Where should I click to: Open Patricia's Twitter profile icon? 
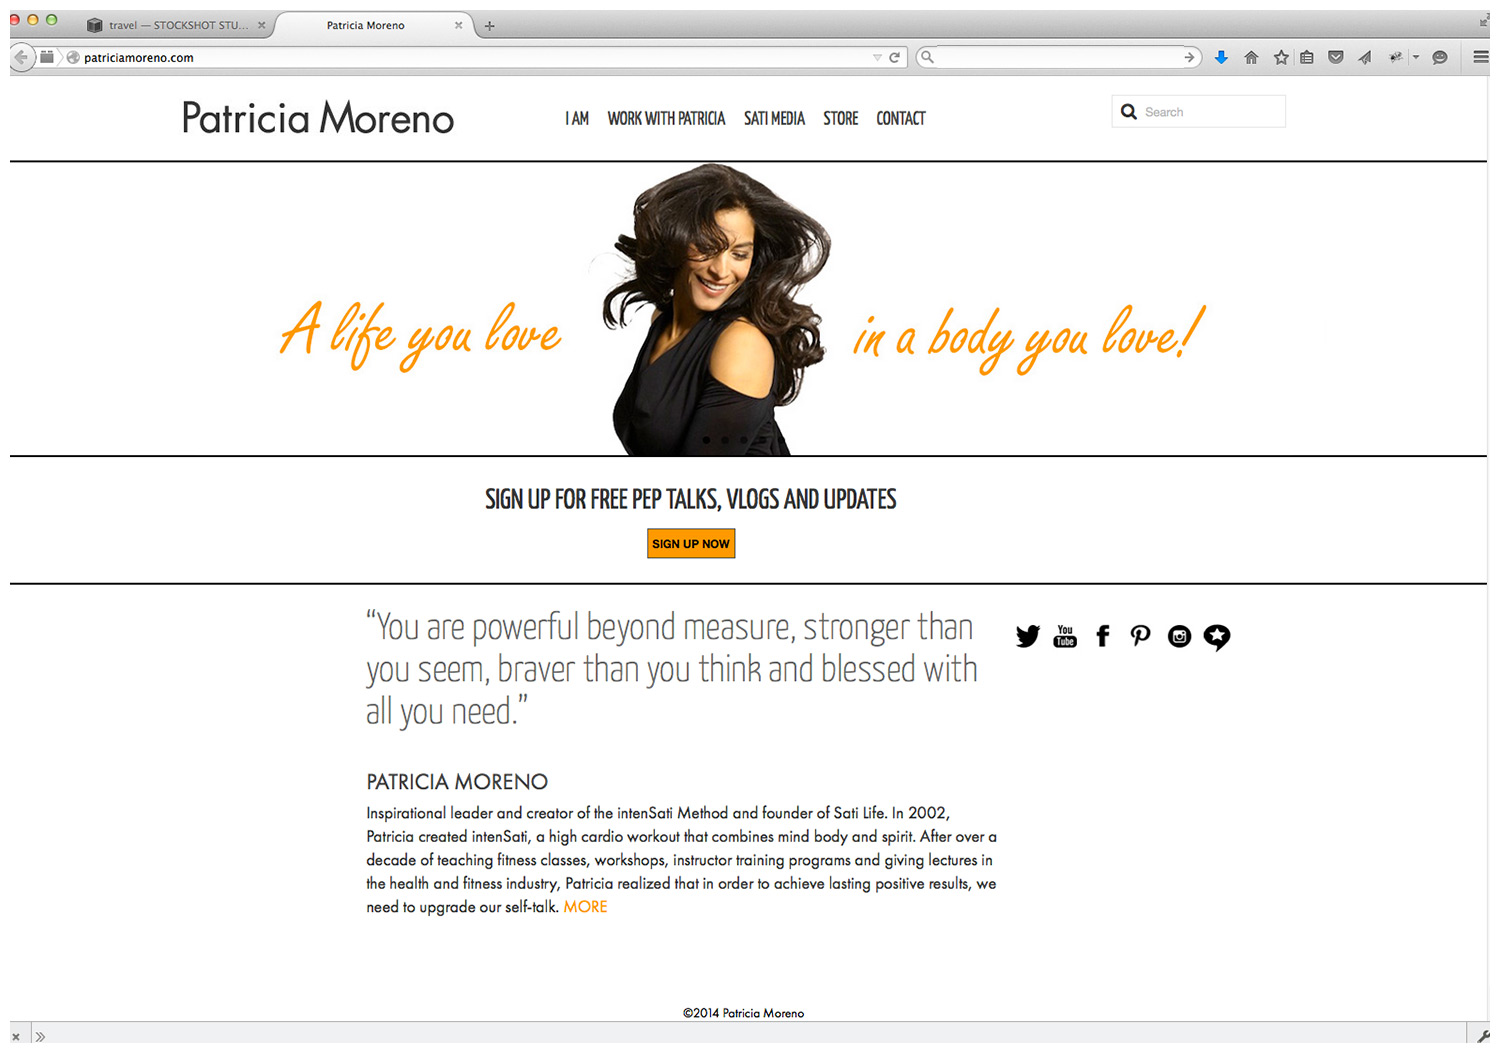pos(1027,636)
